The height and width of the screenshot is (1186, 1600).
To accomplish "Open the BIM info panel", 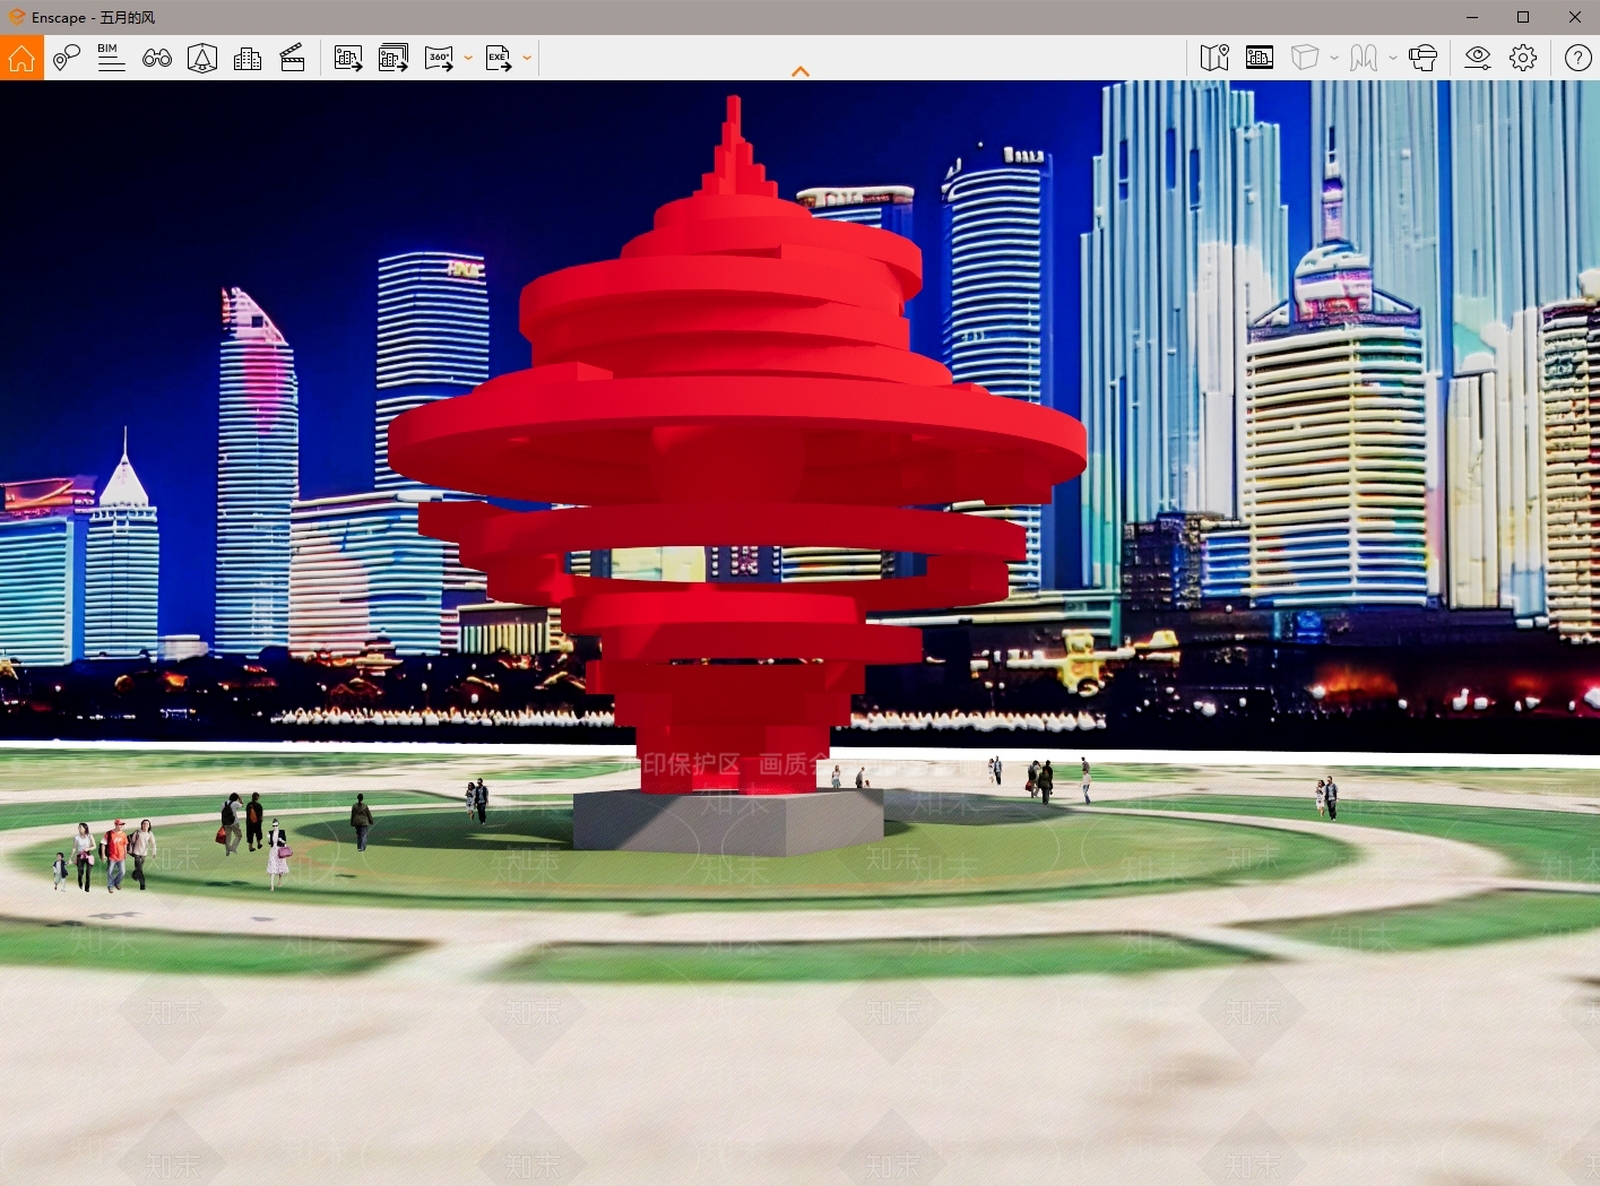I will point(111,58).
